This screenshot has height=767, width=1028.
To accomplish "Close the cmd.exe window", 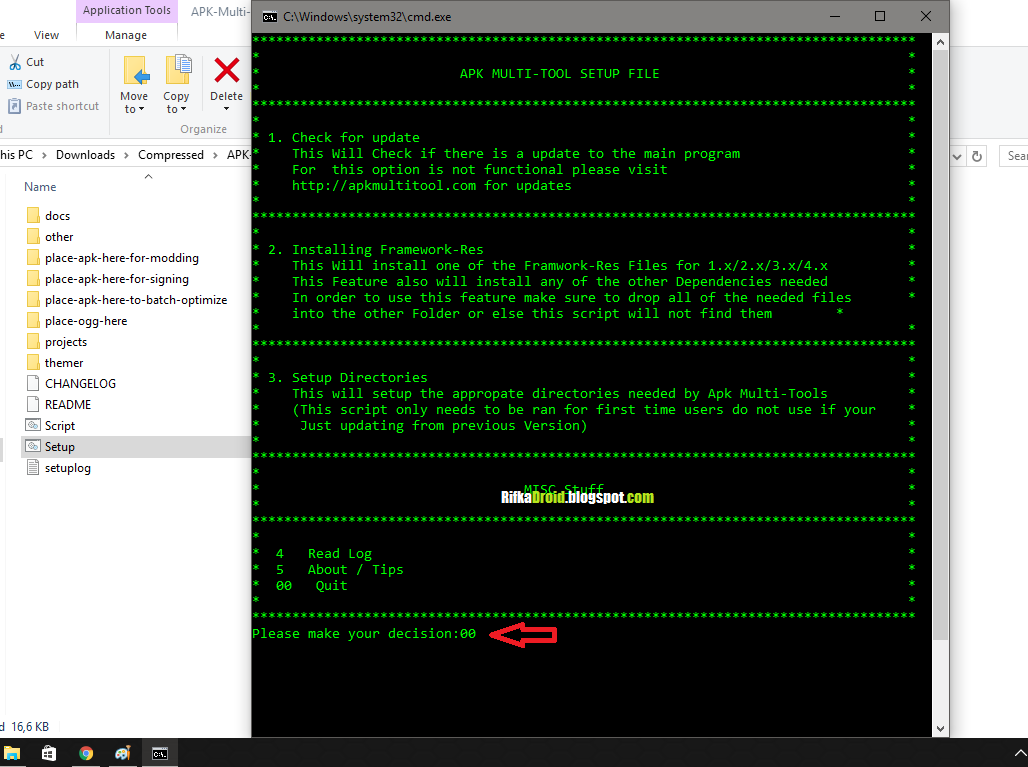I will [x=926, y=16].
